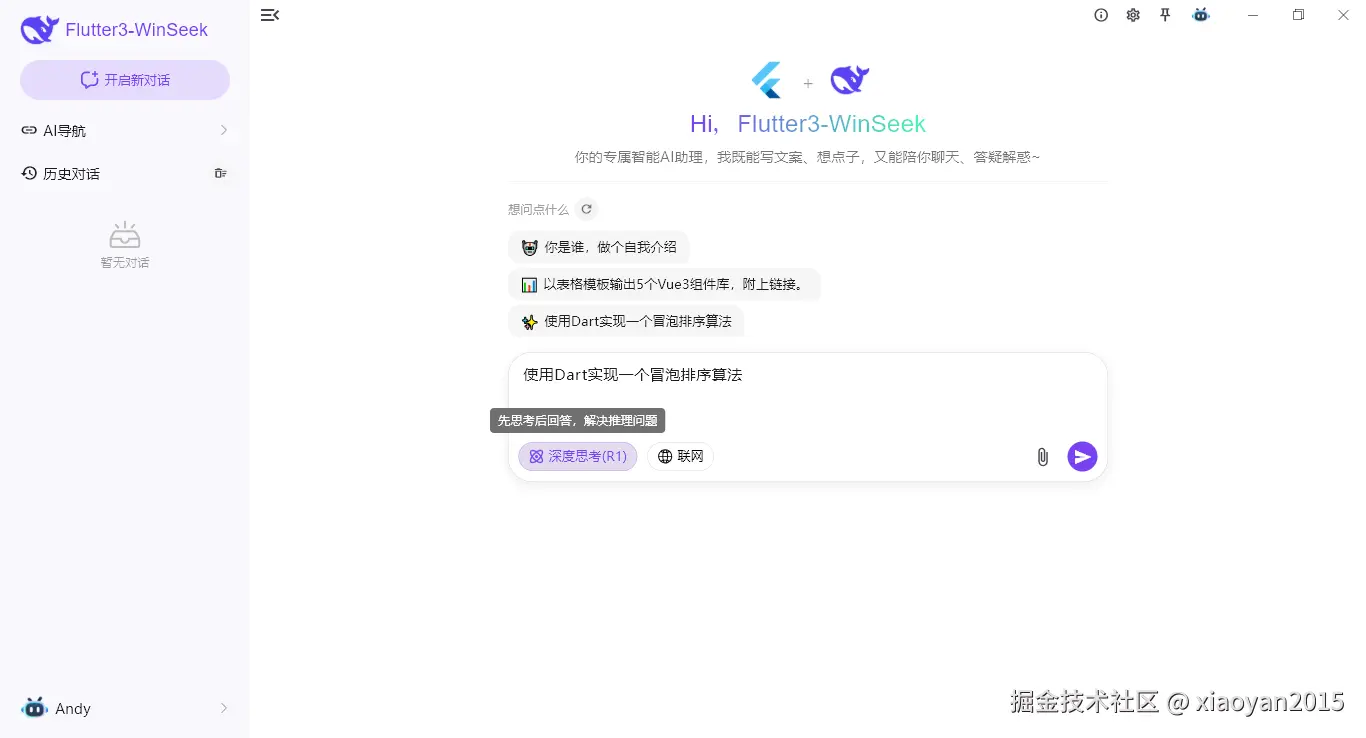This screenshot has width=1366, height=738.
Task: Expand the Andy account panel
Action: pyautogui.click(x=222, y=708)
